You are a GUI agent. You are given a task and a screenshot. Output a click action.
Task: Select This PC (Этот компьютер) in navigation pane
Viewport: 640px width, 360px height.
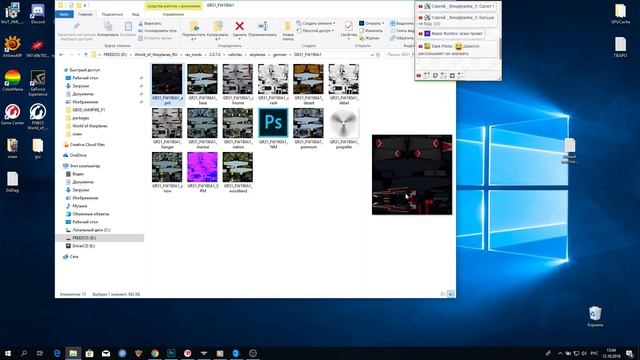(81, 166)
